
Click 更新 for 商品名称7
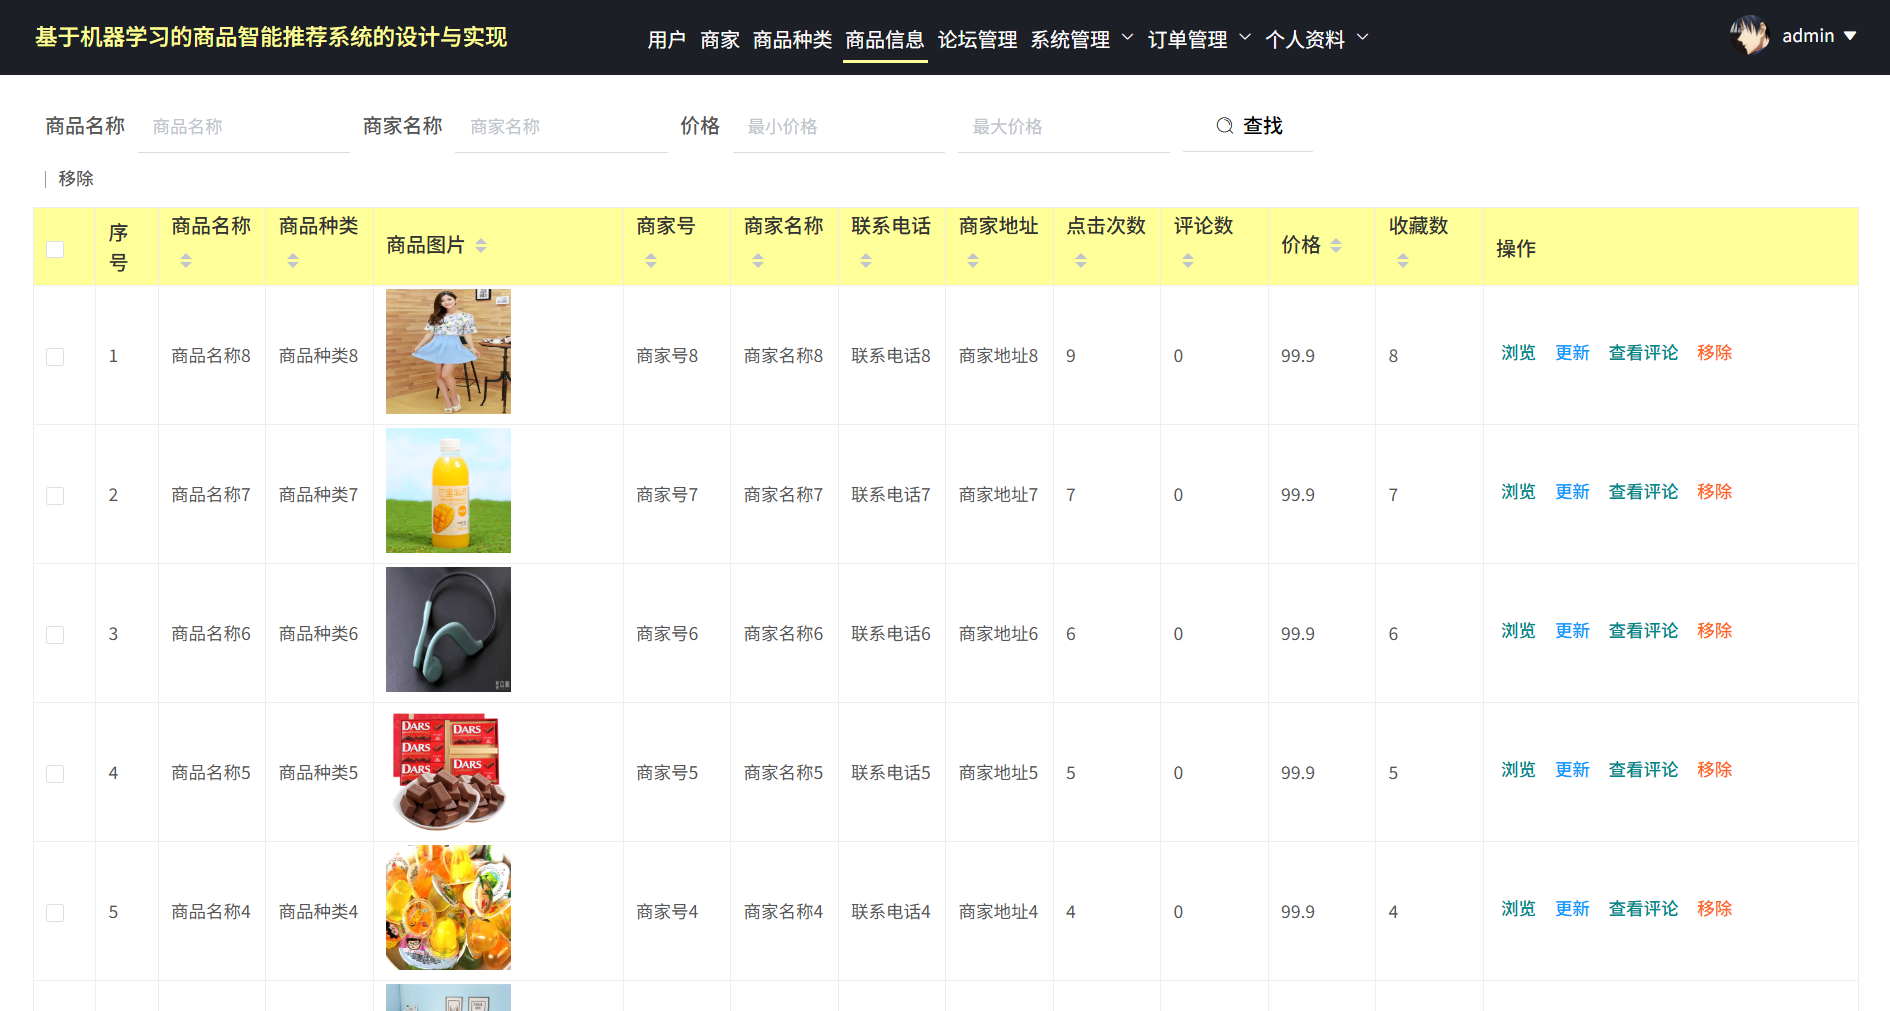(x=1572, y=492)
